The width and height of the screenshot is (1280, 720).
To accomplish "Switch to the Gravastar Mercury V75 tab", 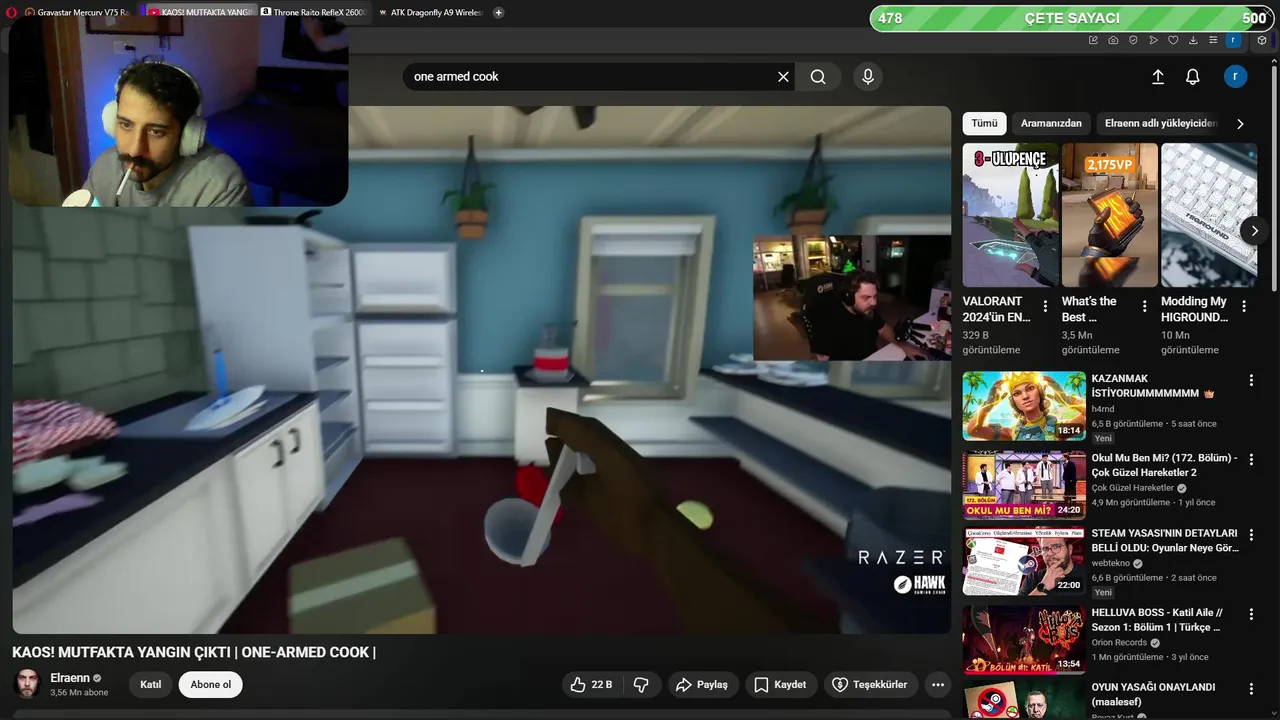I will point(78,12).
